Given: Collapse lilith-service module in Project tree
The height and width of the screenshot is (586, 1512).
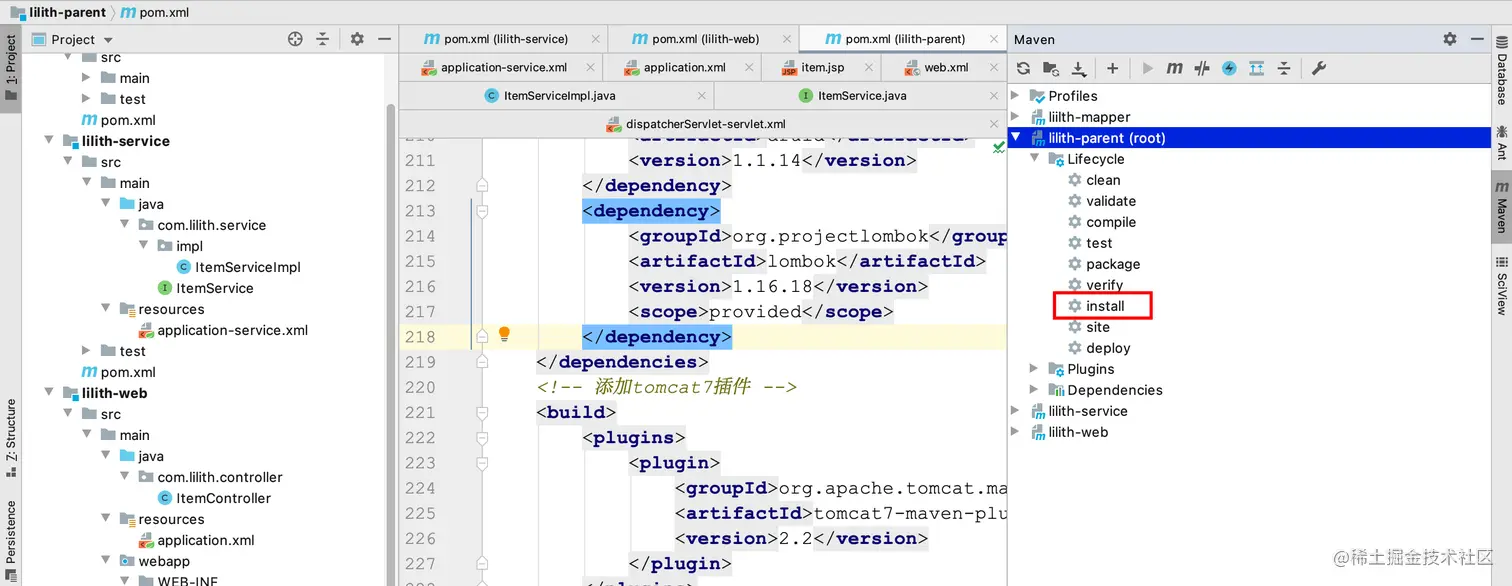Looking at the screenshot, I should coord(49,141).
